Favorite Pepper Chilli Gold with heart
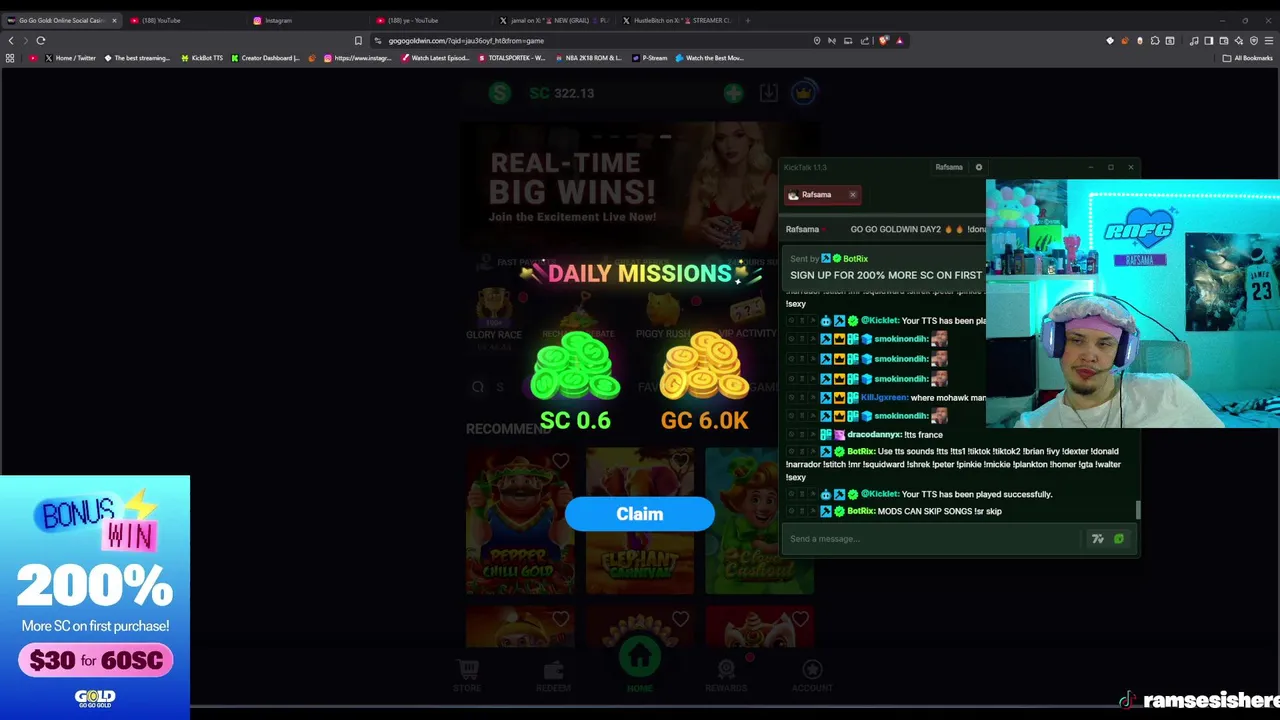1280x720 pixels. [561, 461]
